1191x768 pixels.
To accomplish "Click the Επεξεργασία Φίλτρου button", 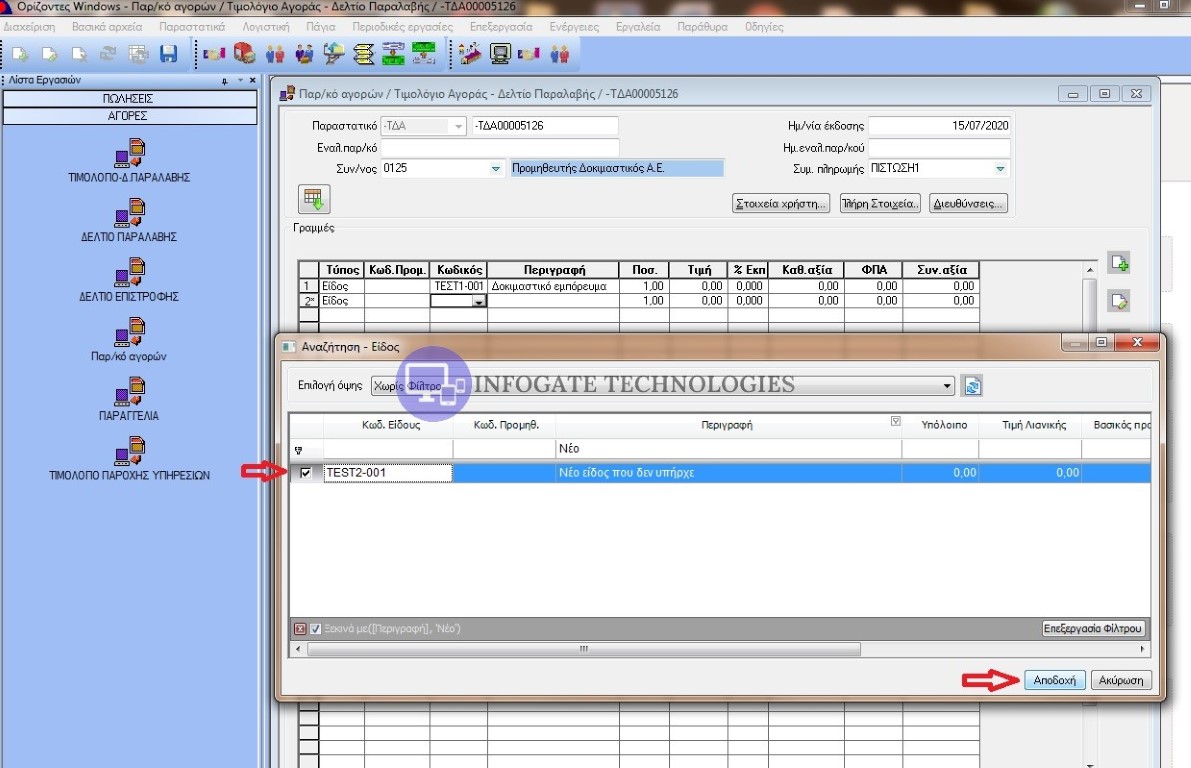I will [1093, 629].
